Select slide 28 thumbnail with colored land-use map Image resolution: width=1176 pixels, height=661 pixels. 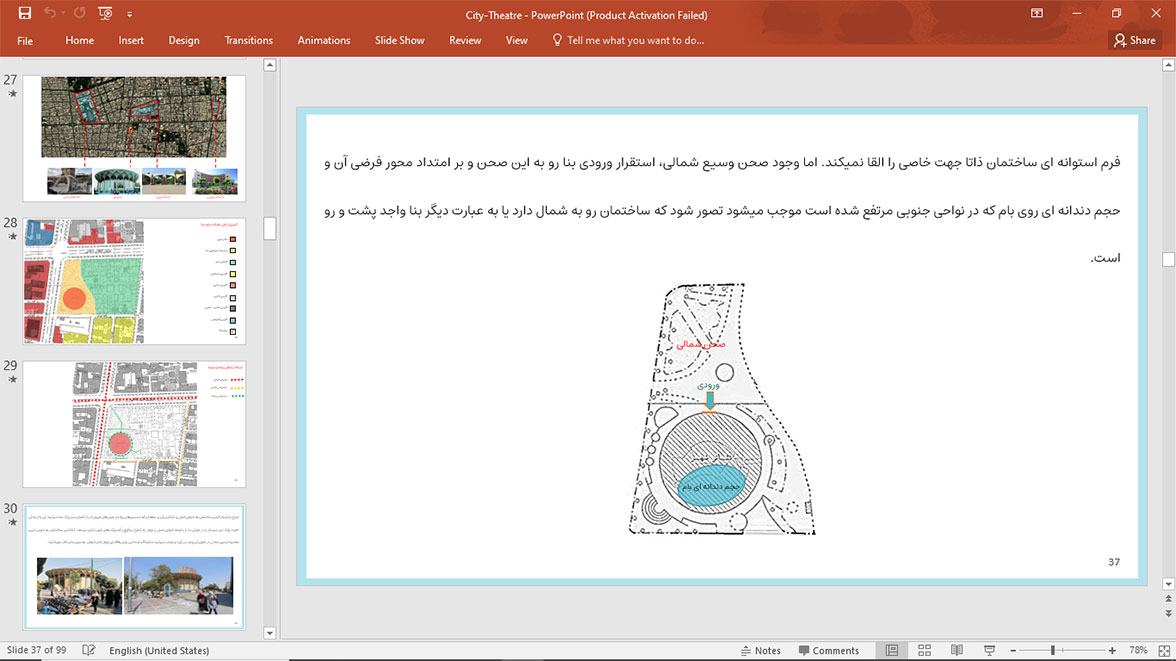[x=134, y=281]
